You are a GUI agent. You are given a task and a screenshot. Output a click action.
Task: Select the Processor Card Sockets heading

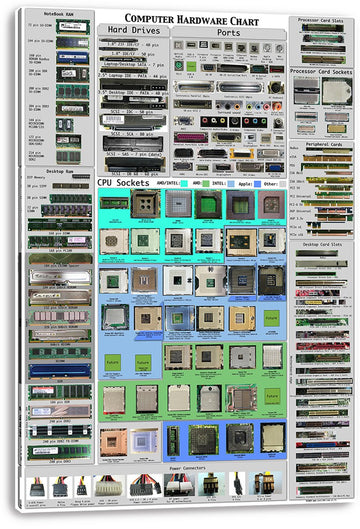pos(321,72)
